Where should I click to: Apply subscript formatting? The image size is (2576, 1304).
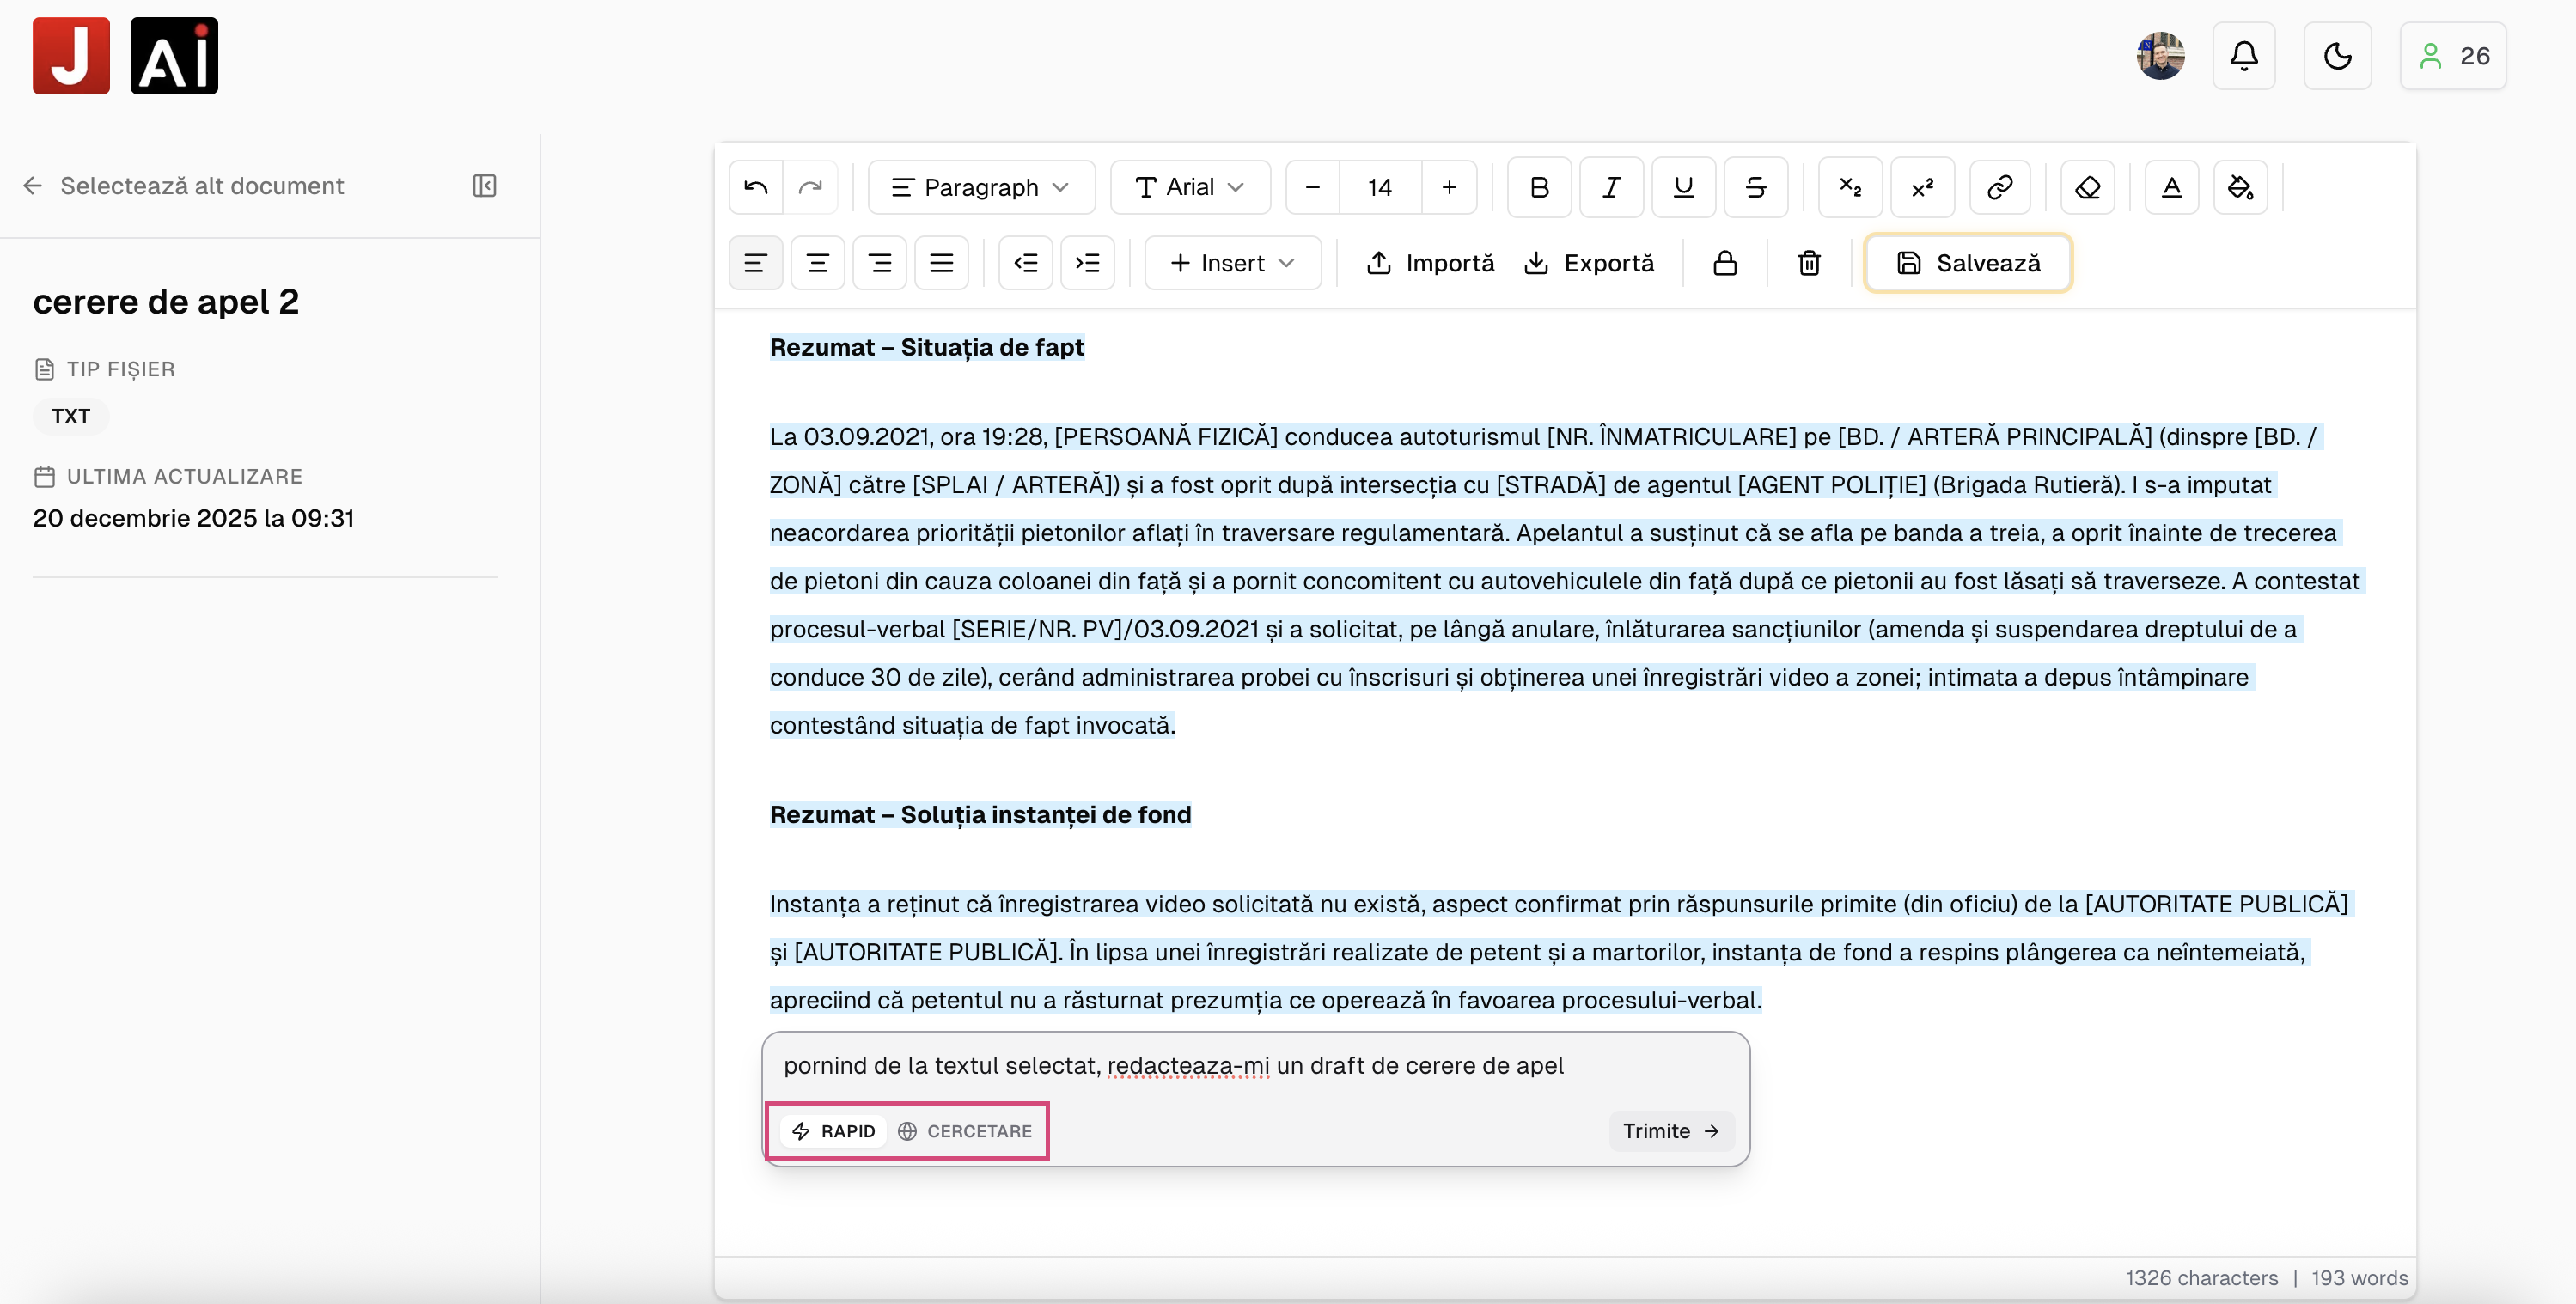click(x=1849, y=187)
